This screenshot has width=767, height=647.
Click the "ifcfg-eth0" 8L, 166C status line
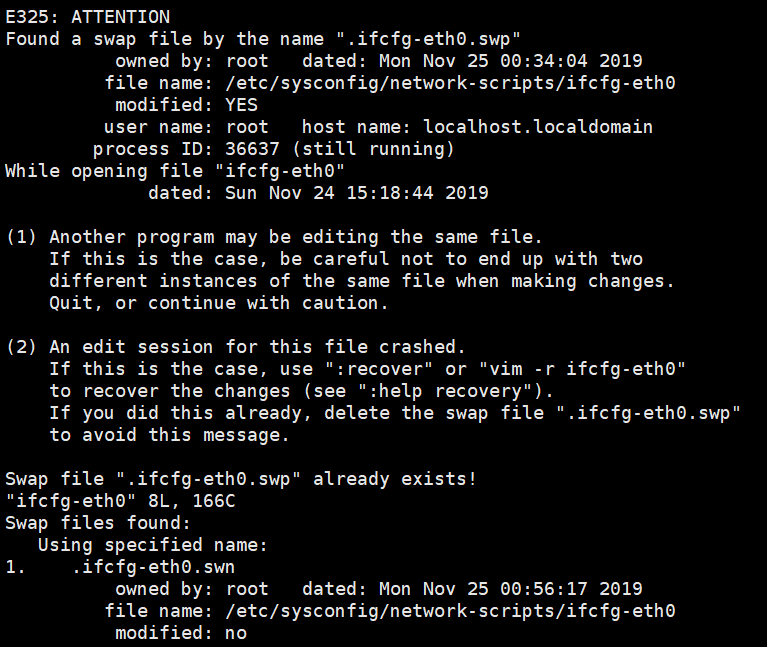point(120,501)
